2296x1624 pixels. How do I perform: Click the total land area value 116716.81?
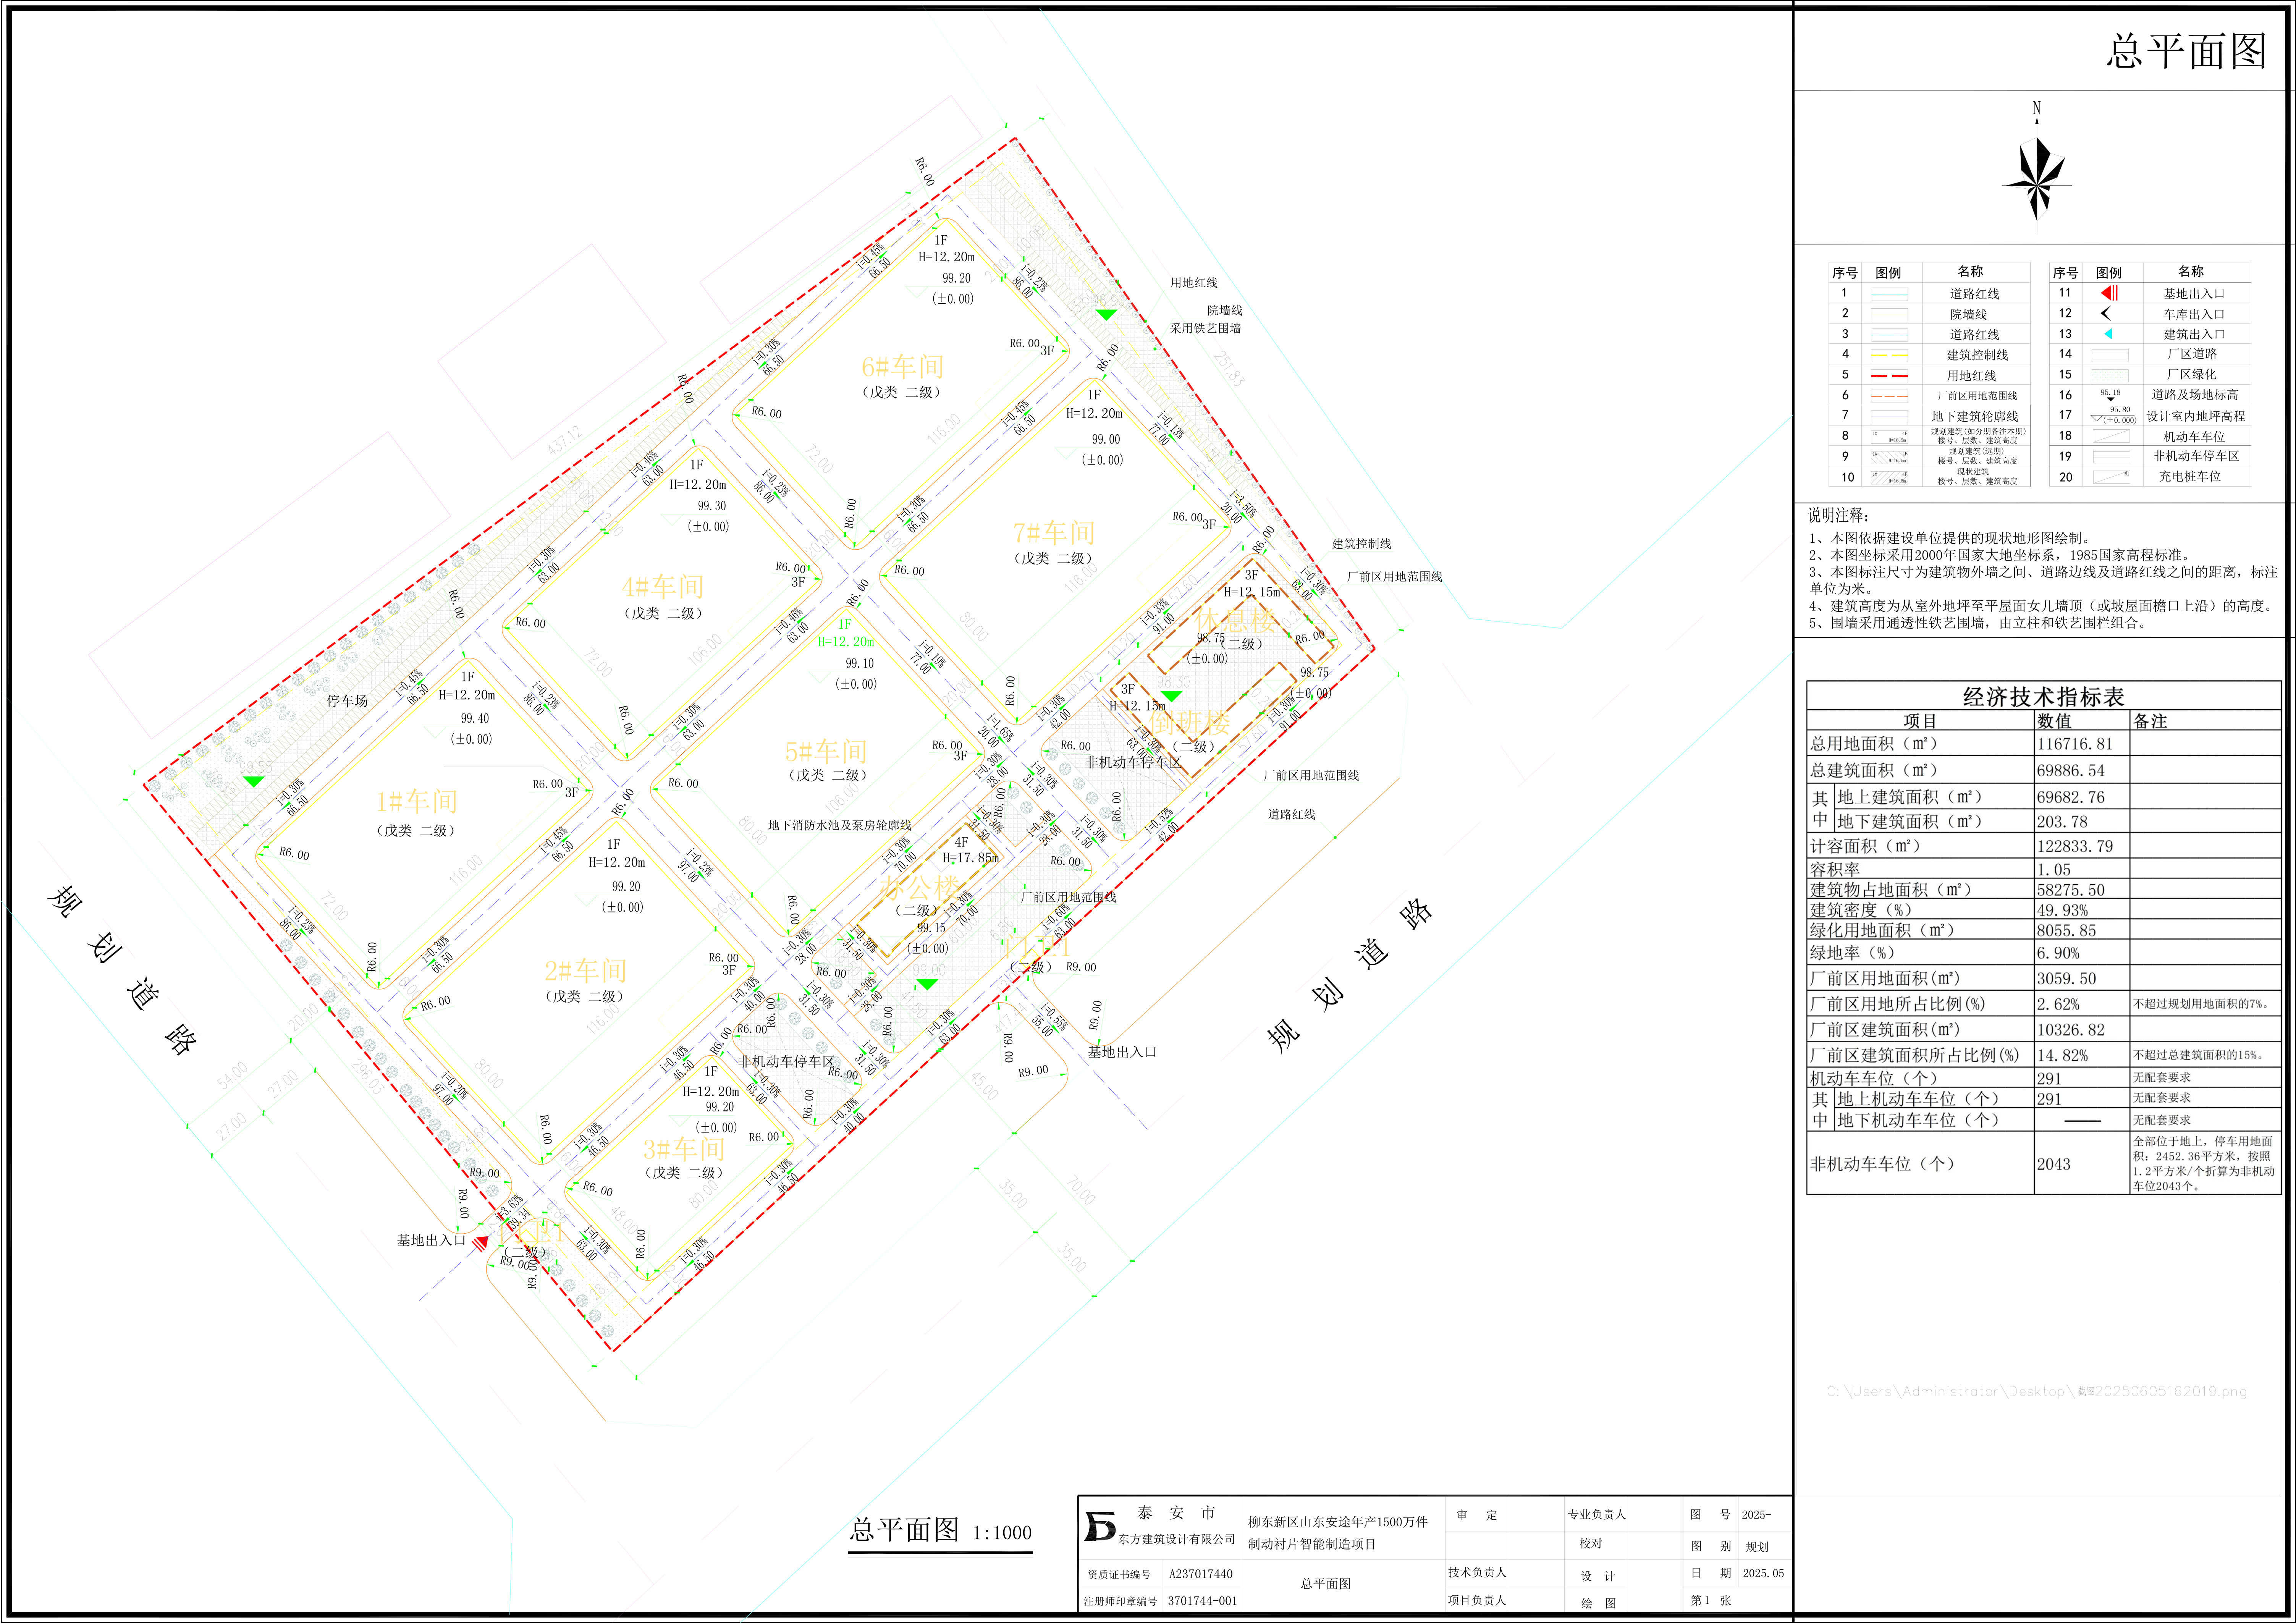(x=2075, y=744)
